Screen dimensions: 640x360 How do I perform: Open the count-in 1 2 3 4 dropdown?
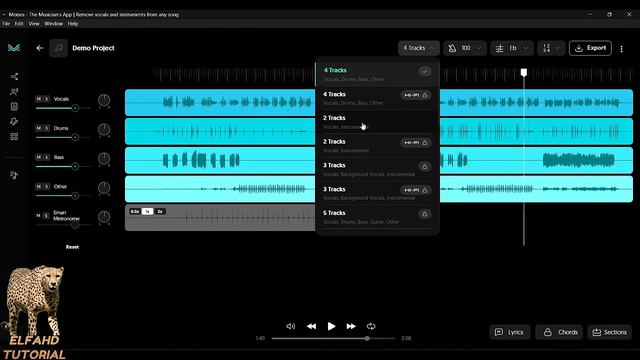point(551,48)
